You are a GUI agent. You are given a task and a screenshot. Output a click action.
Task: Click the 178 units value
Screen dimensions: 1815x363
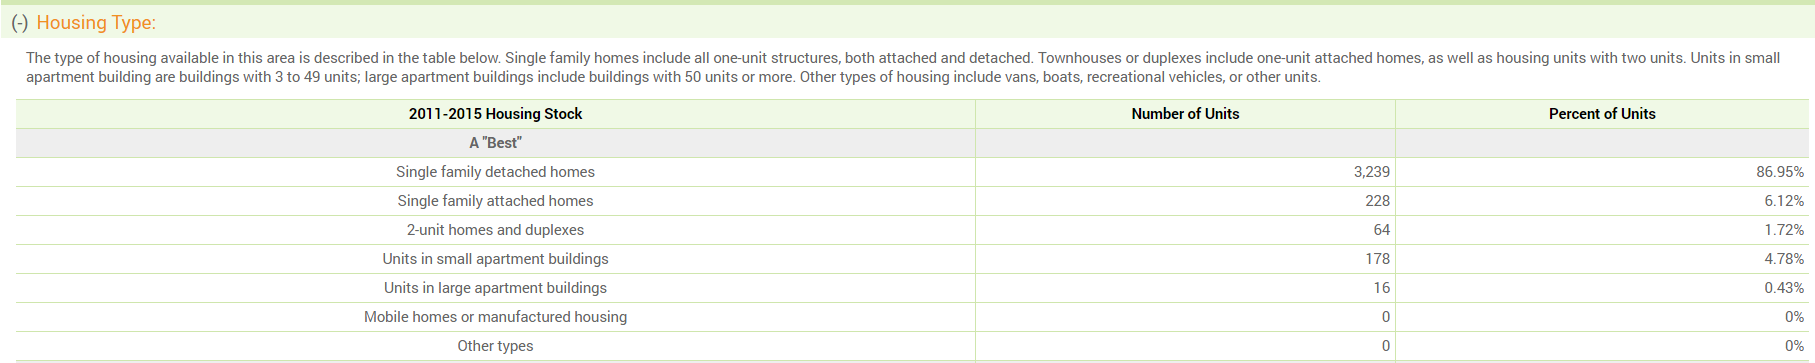tap(1377, 259)
